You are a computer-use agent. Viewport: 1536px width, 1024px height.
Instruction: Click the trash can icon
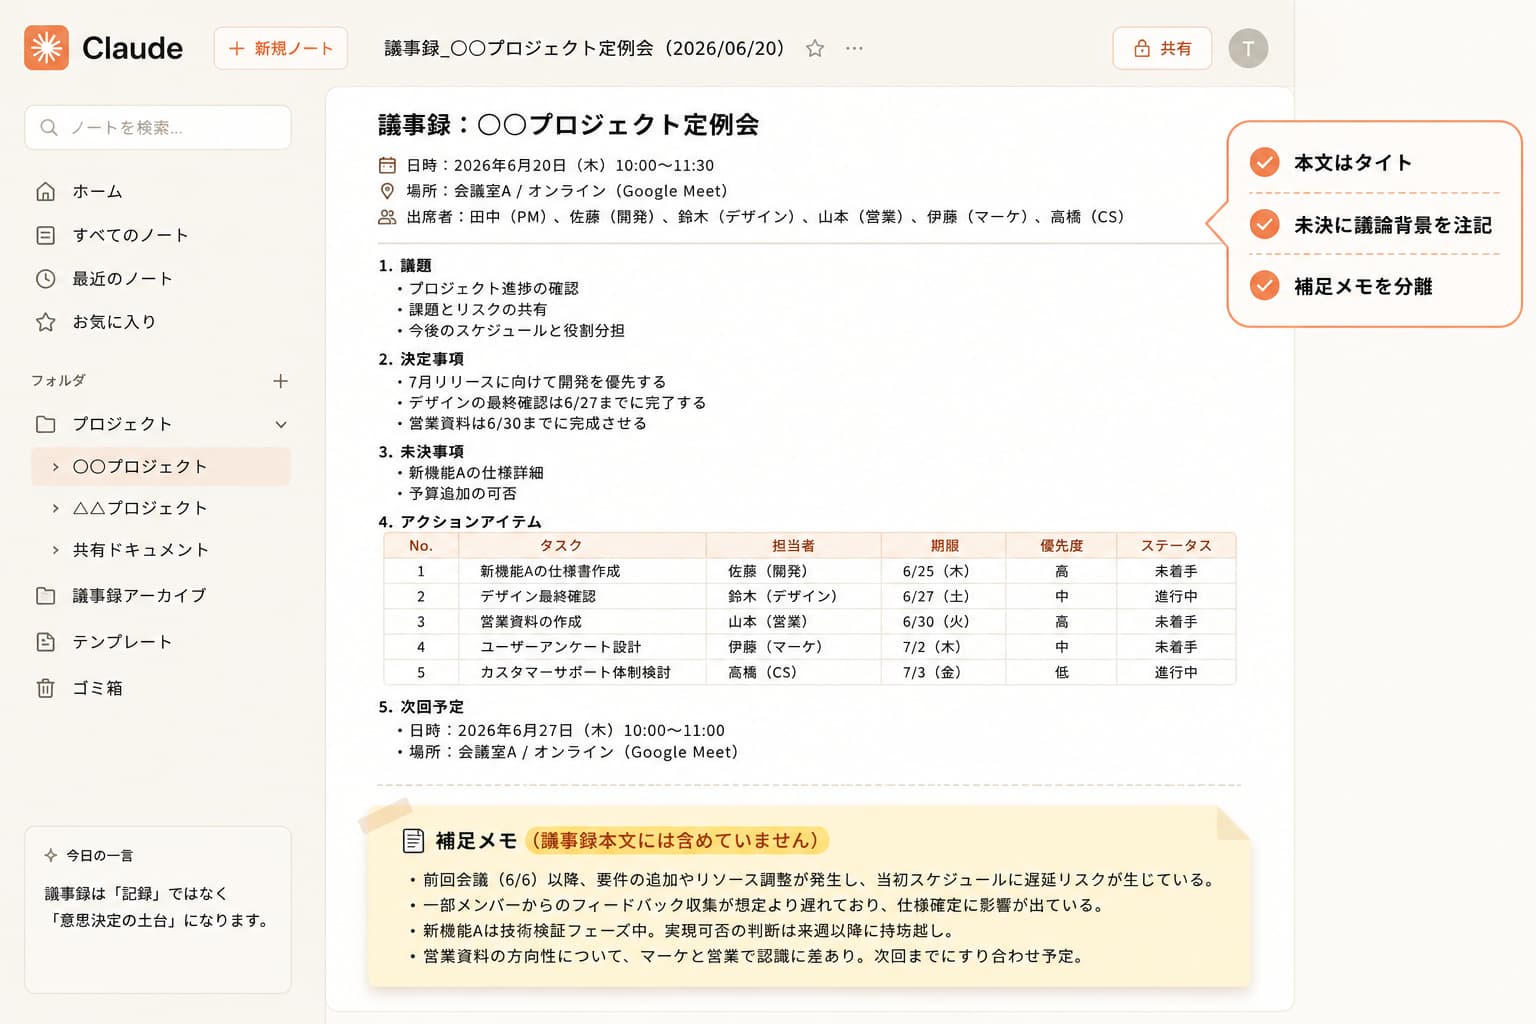(x=46, y=688)
